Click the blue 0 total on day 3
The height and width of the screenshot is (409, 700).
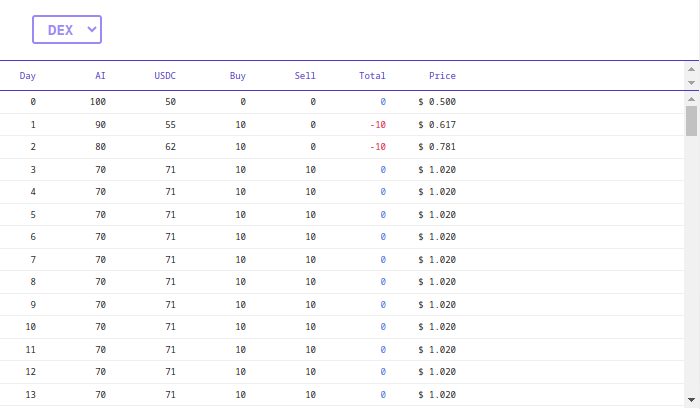click(383, 170)
